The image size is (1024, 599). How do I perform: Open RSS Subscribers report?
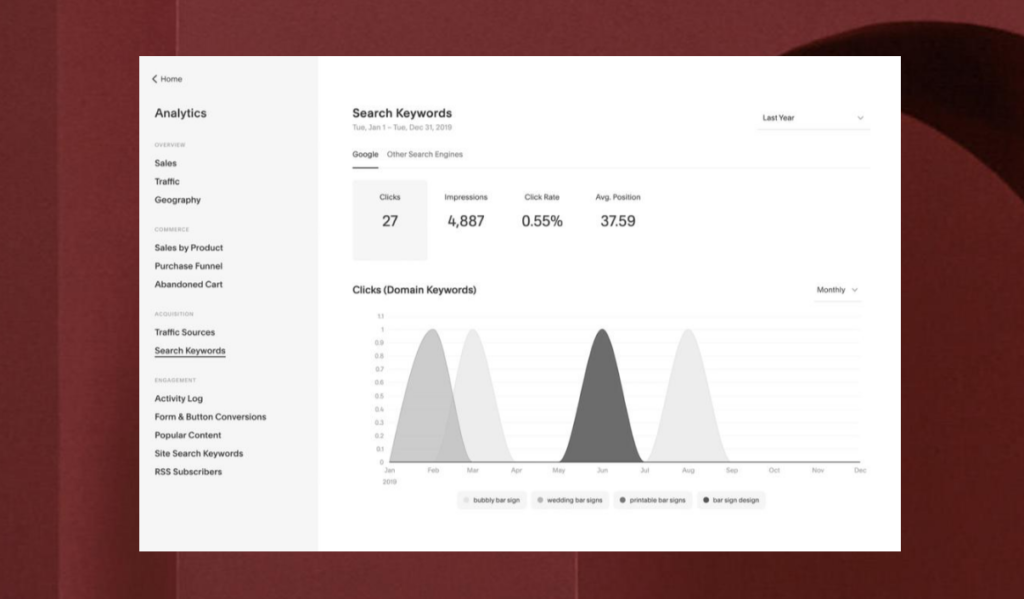coord(188,472)
